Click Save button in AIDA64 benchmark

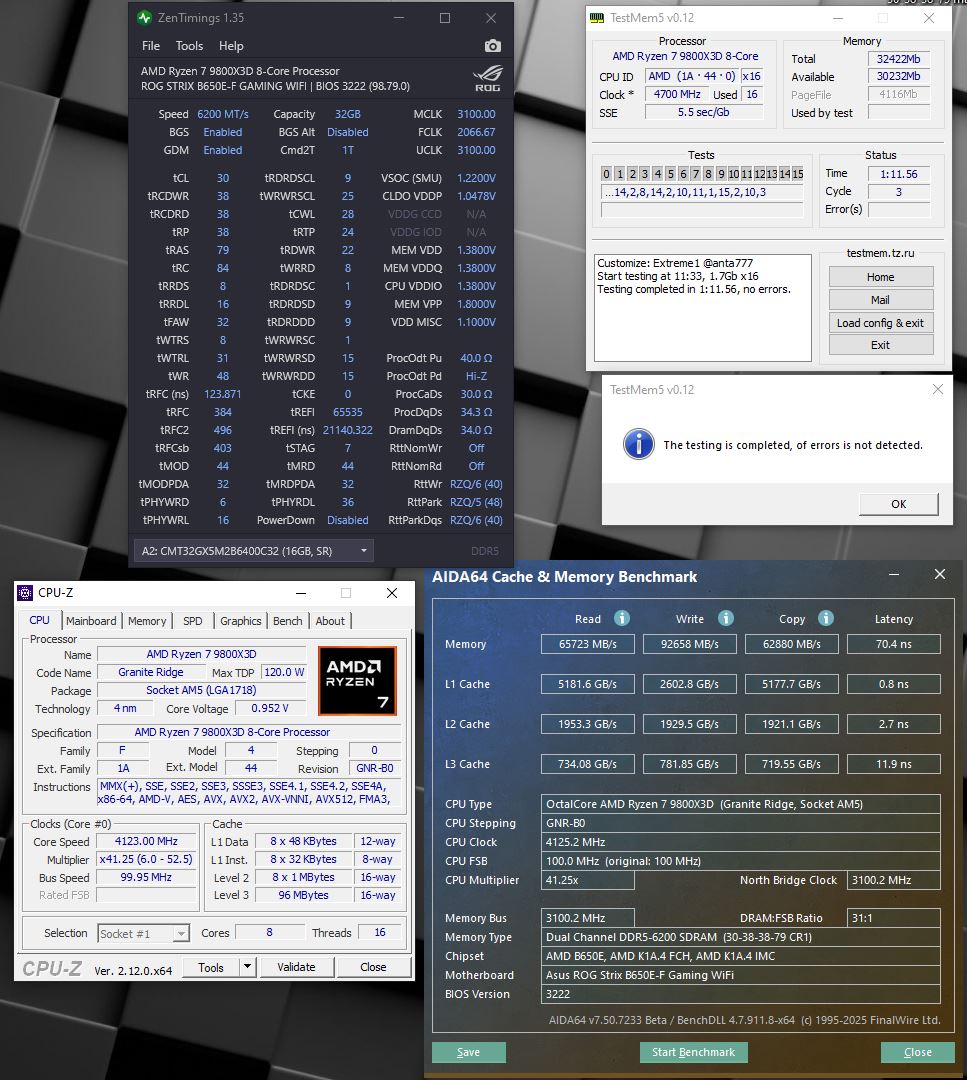(468, 1052)
